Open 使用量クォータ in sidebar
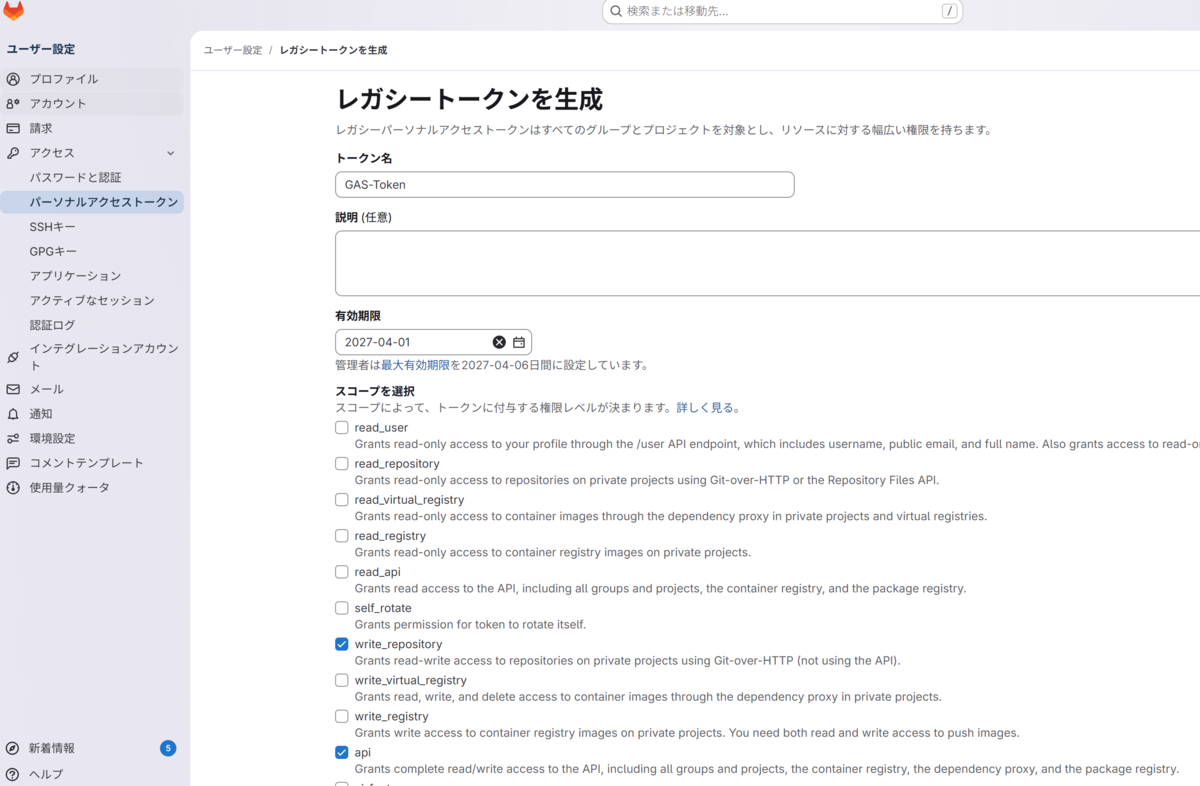This screenshot has height=786, width=1200. (x=92, y=488)
